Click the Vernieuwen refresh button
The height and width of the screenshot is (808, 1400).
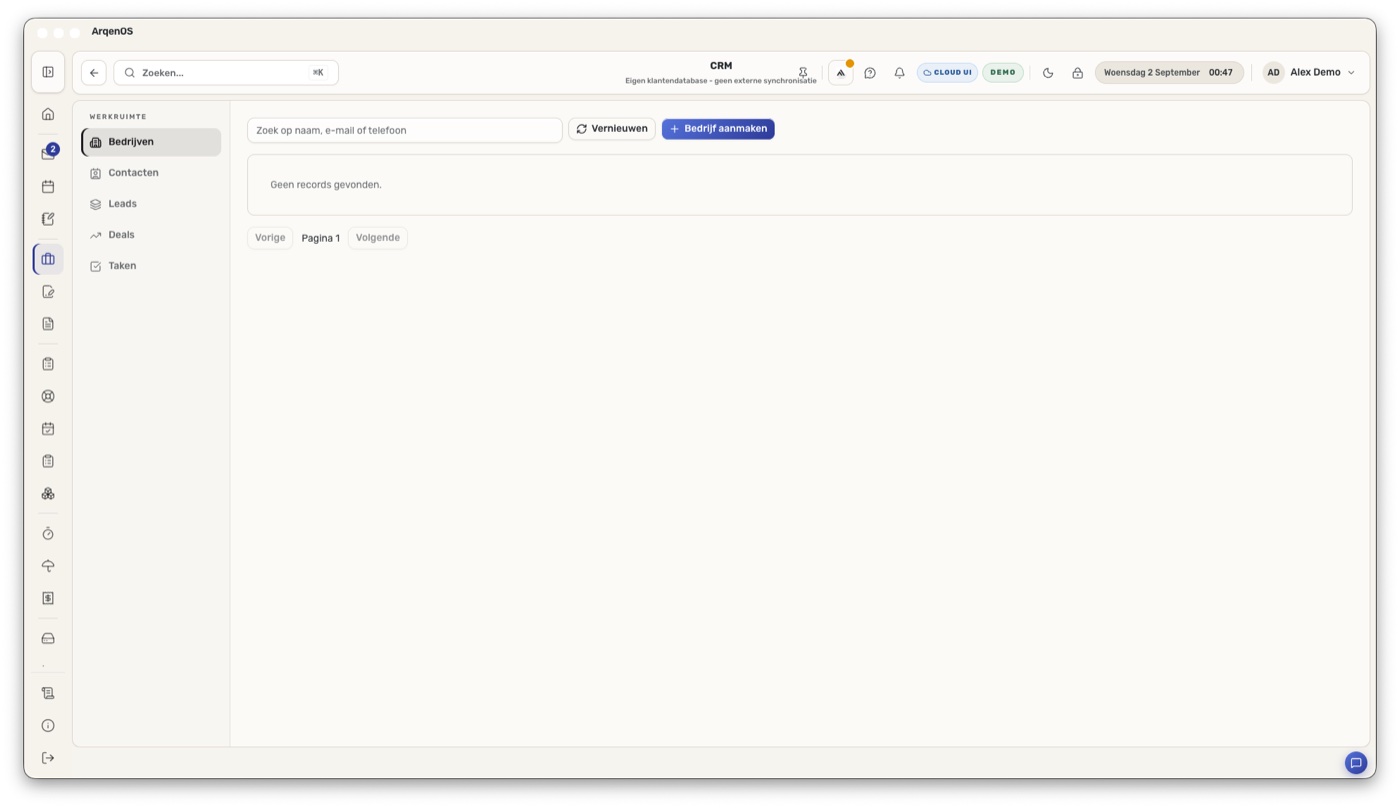[612, 129]
